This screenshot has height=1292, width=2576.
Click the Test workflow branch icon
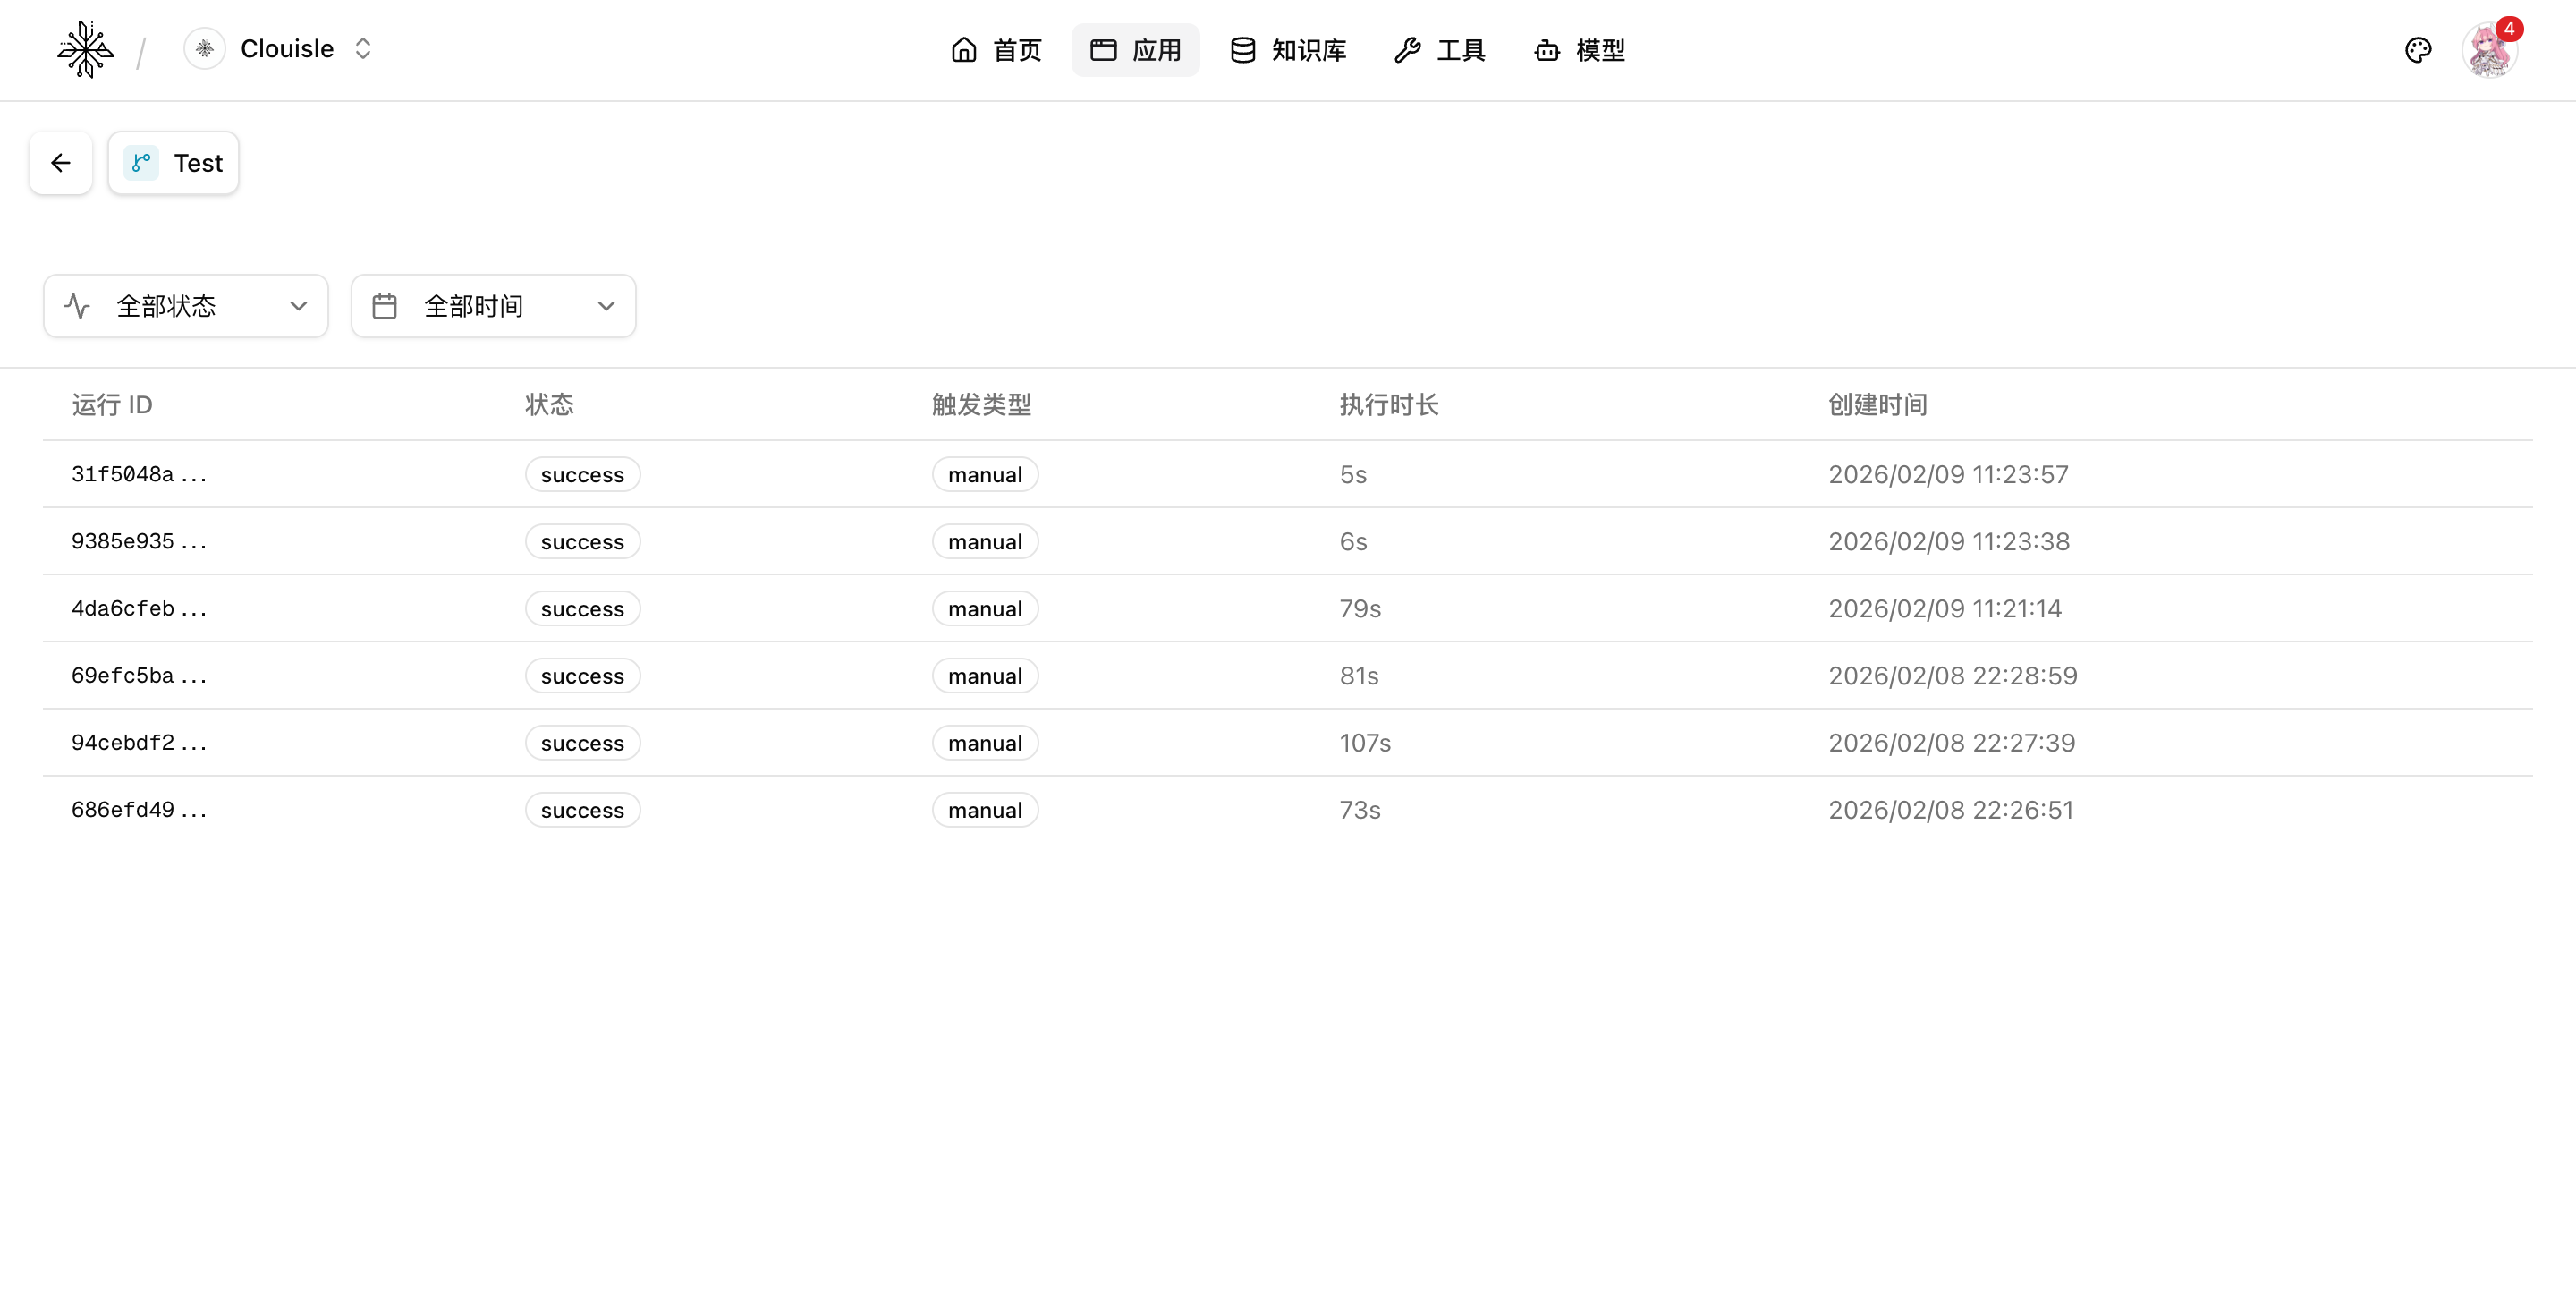point(141,163)
